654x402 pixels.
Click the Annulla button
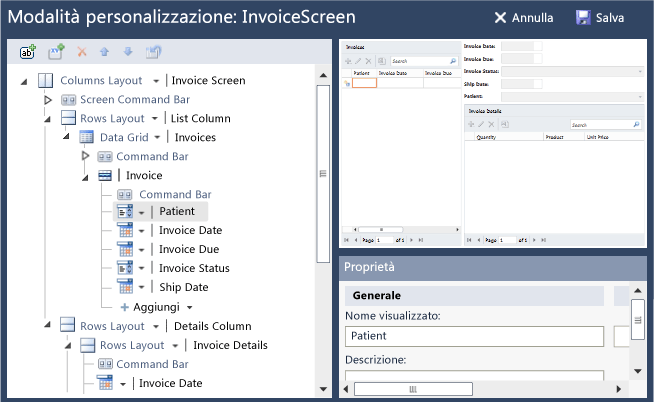coord(524,18)
